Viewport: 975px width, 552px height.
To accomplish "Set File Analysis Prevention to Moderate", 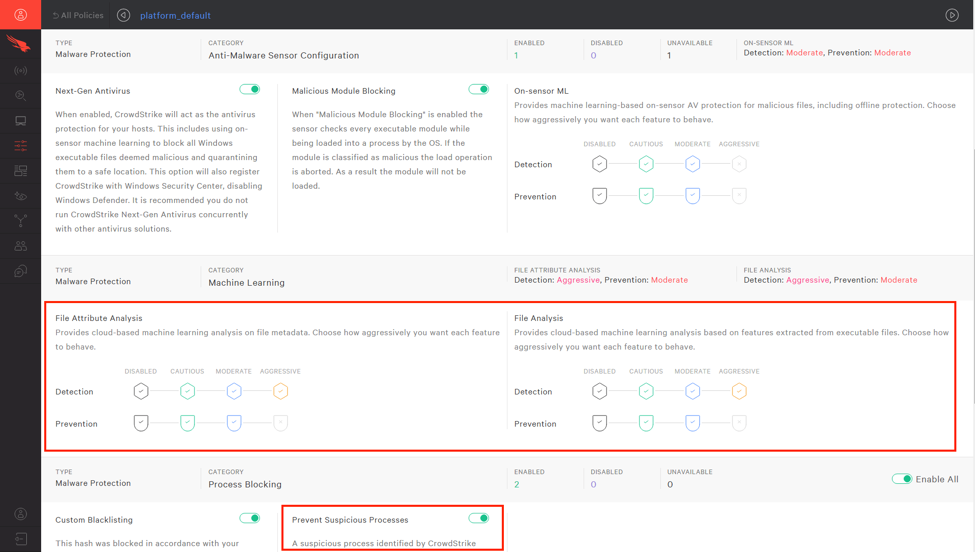I will click(693, 423).
